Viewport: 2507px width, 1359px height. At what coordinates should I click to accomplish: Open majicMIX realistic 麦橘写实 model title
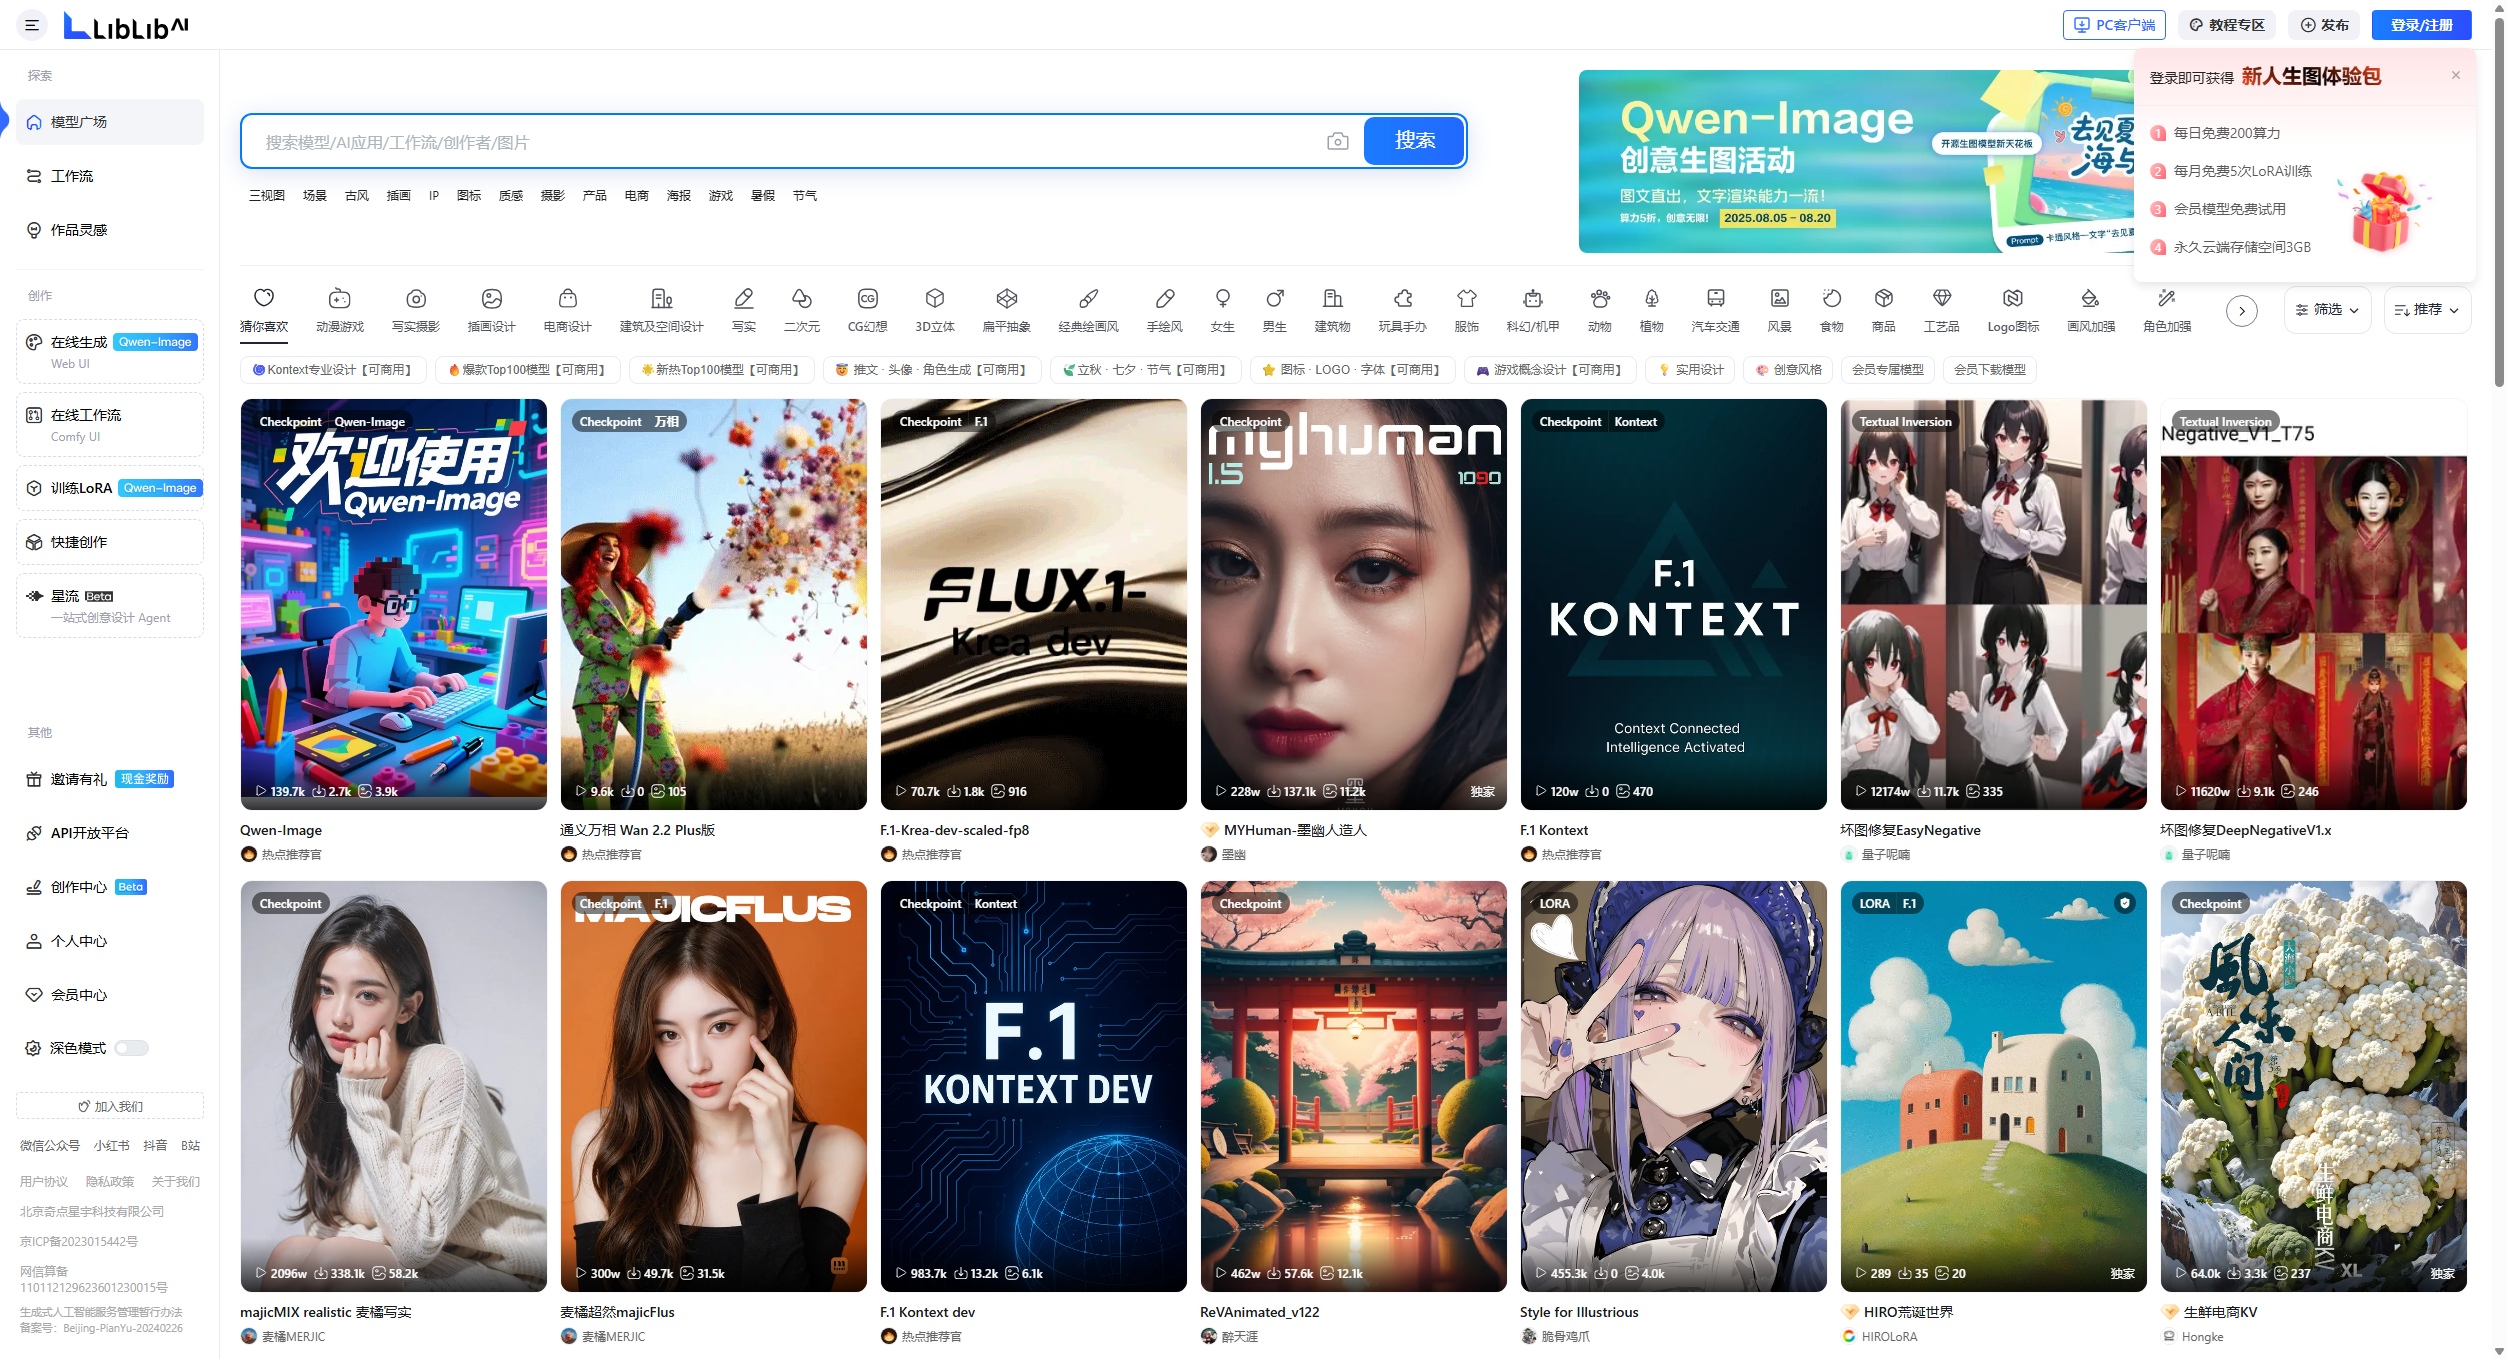(x=326, y=1312)
